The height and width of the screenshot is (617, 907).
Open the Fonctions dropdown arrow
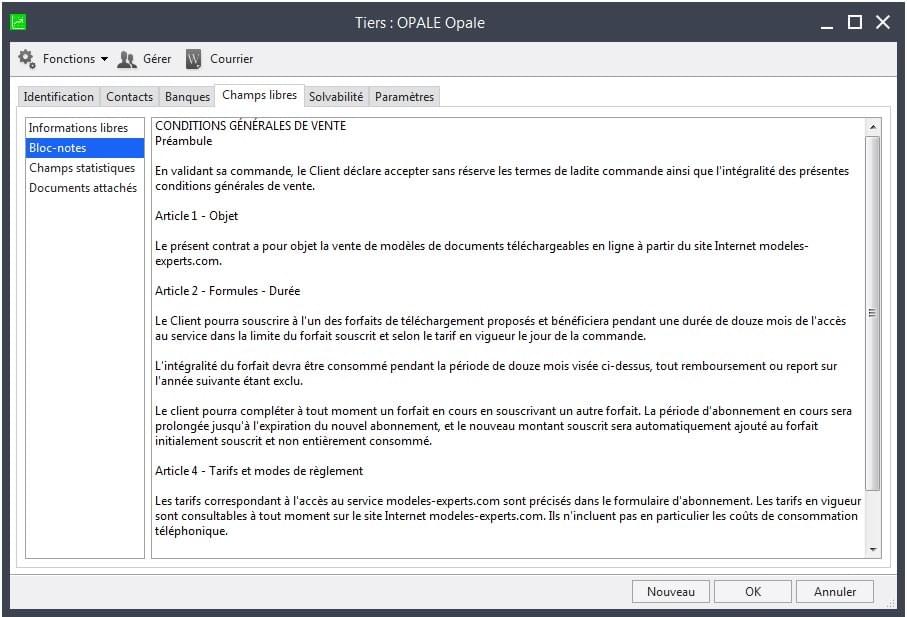tap(104, 59)
